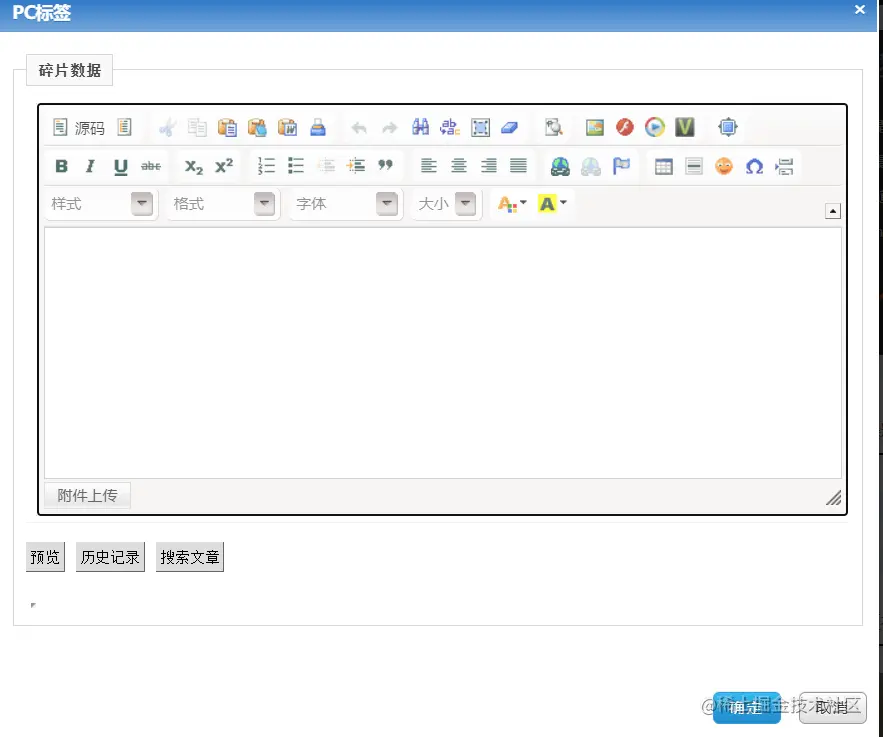Open the 大小 size dropdown

tap(446, 204)
